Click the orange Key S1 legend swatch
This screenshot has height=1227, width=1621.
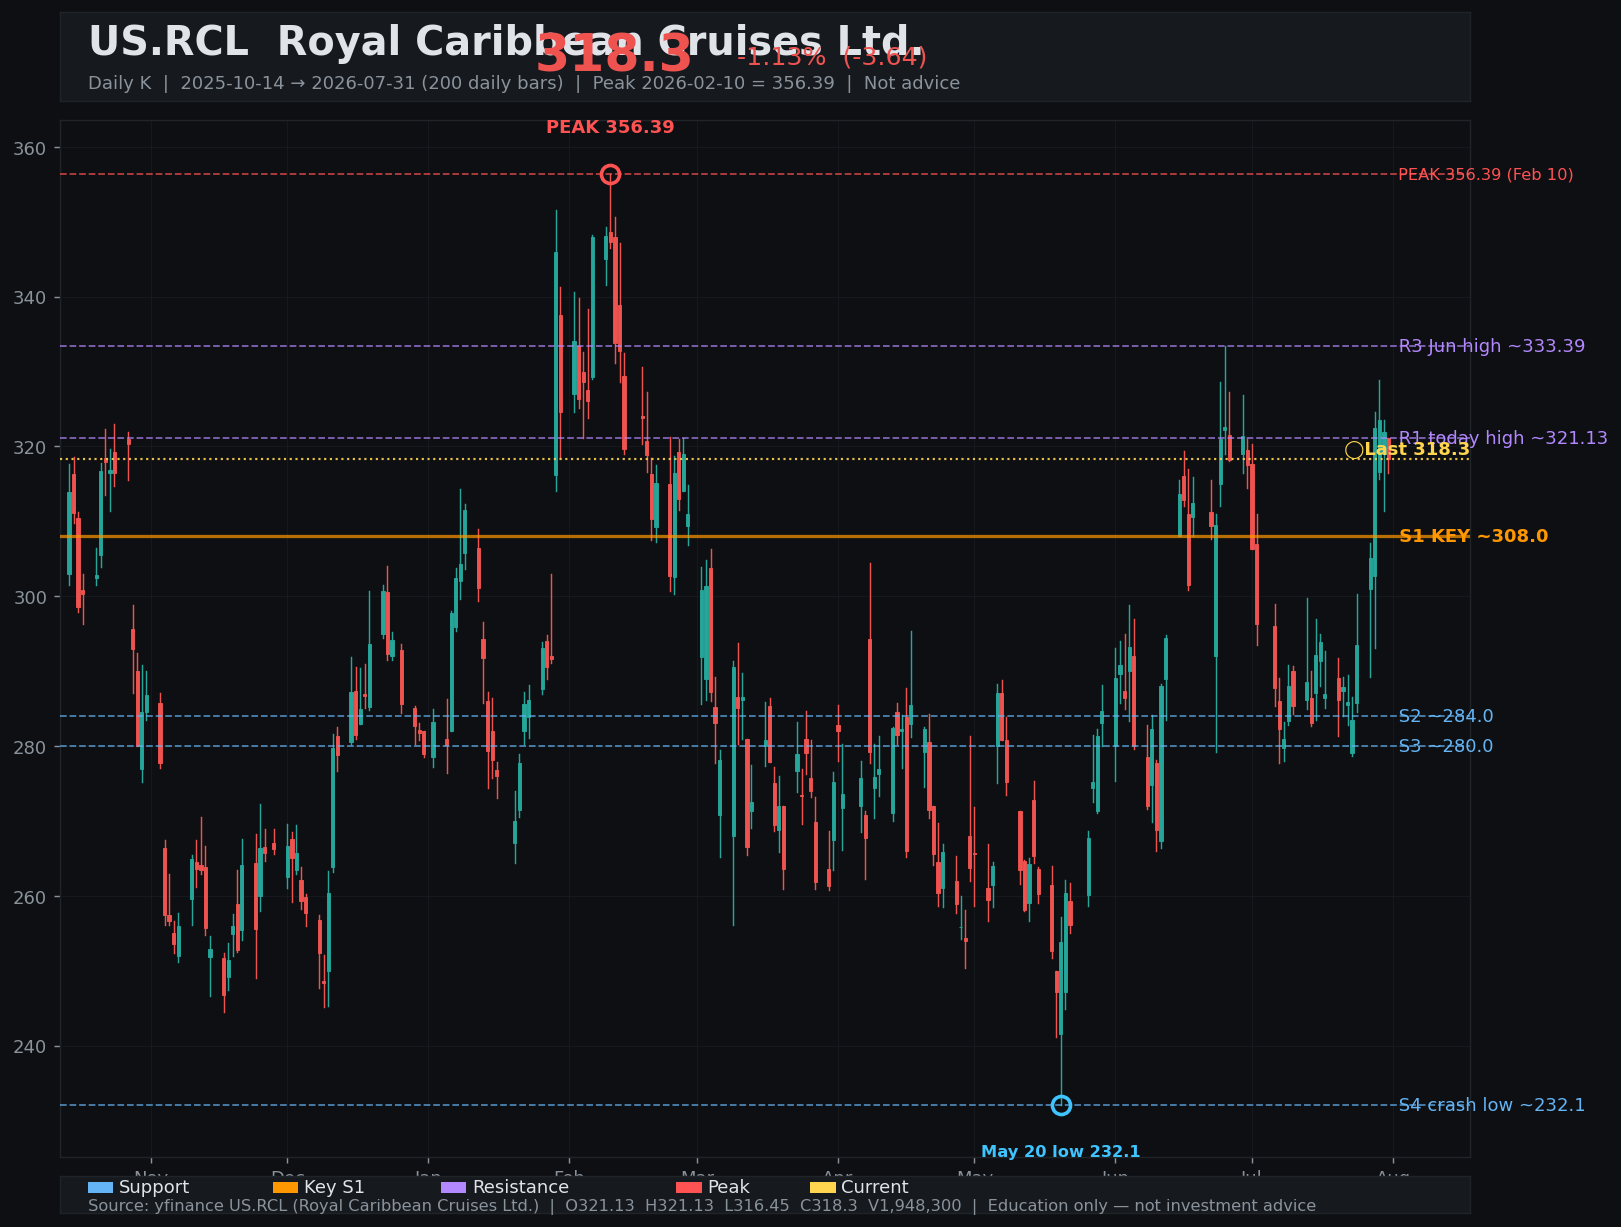[285, 1188]
